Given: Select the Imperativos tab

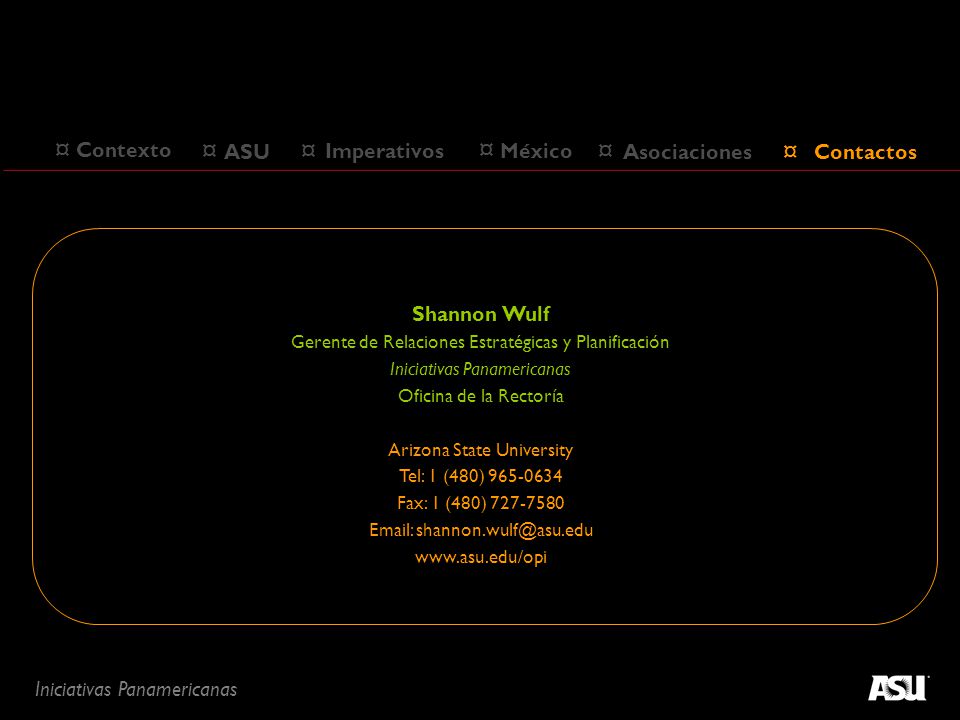Looking at the screenshot, I should [384, 151].
